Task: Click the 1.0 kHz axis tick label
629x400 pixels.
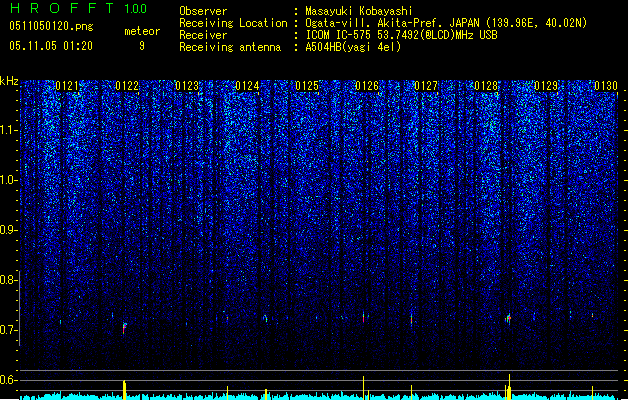Action: coord(9,181)
